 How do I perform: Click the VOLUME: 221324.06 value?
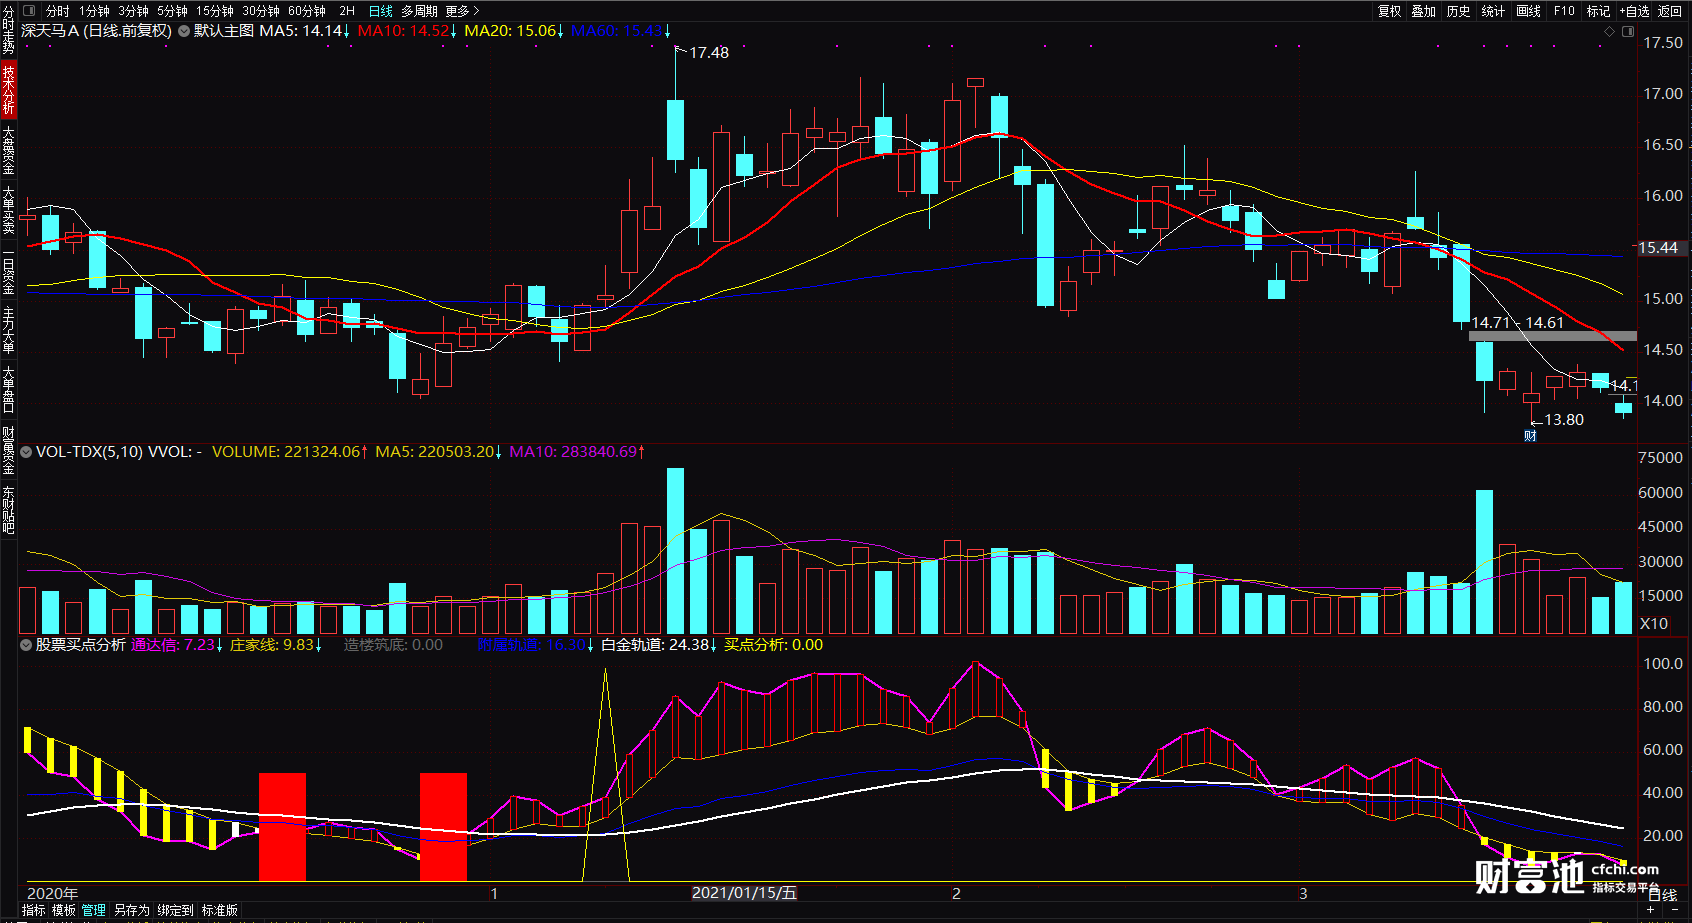(x=290, y=452)
